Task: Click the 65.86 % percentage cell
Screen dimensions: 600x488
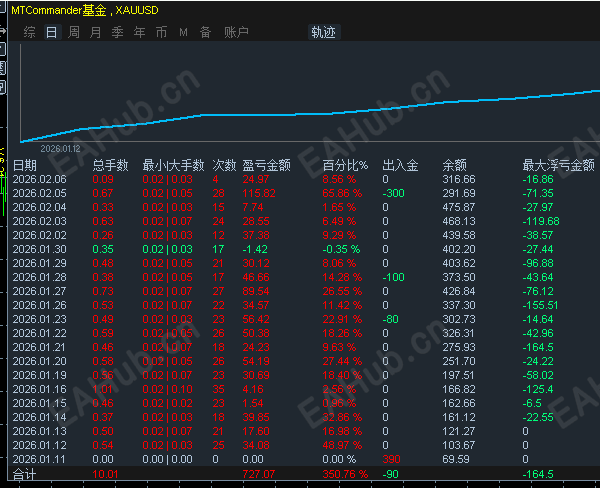Action: tap(342, 193)
